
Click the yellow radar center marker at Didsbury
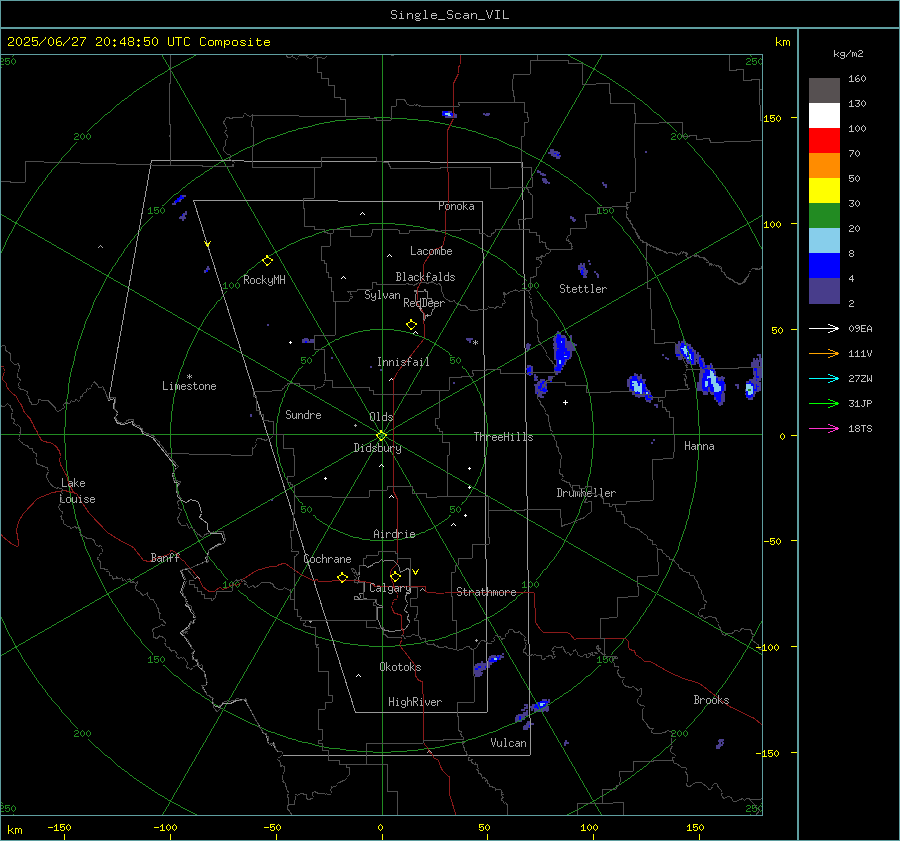(x=381, y=436)
